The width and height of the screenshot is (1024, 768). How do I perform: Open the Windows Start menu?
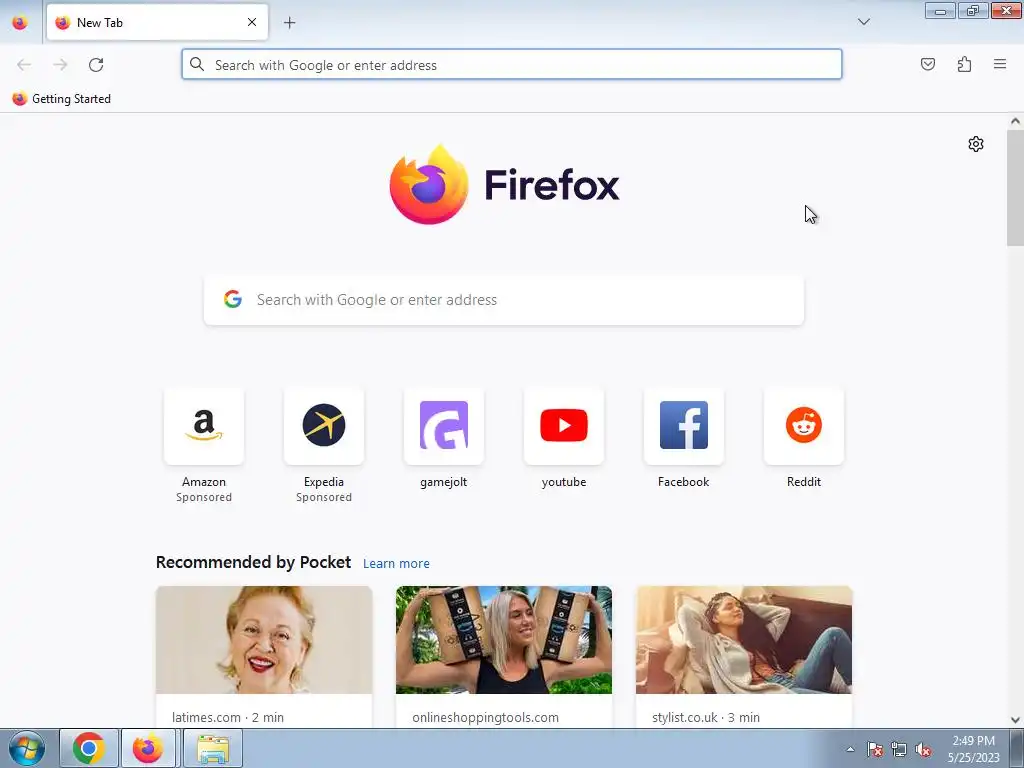click(x=27, y=748)
